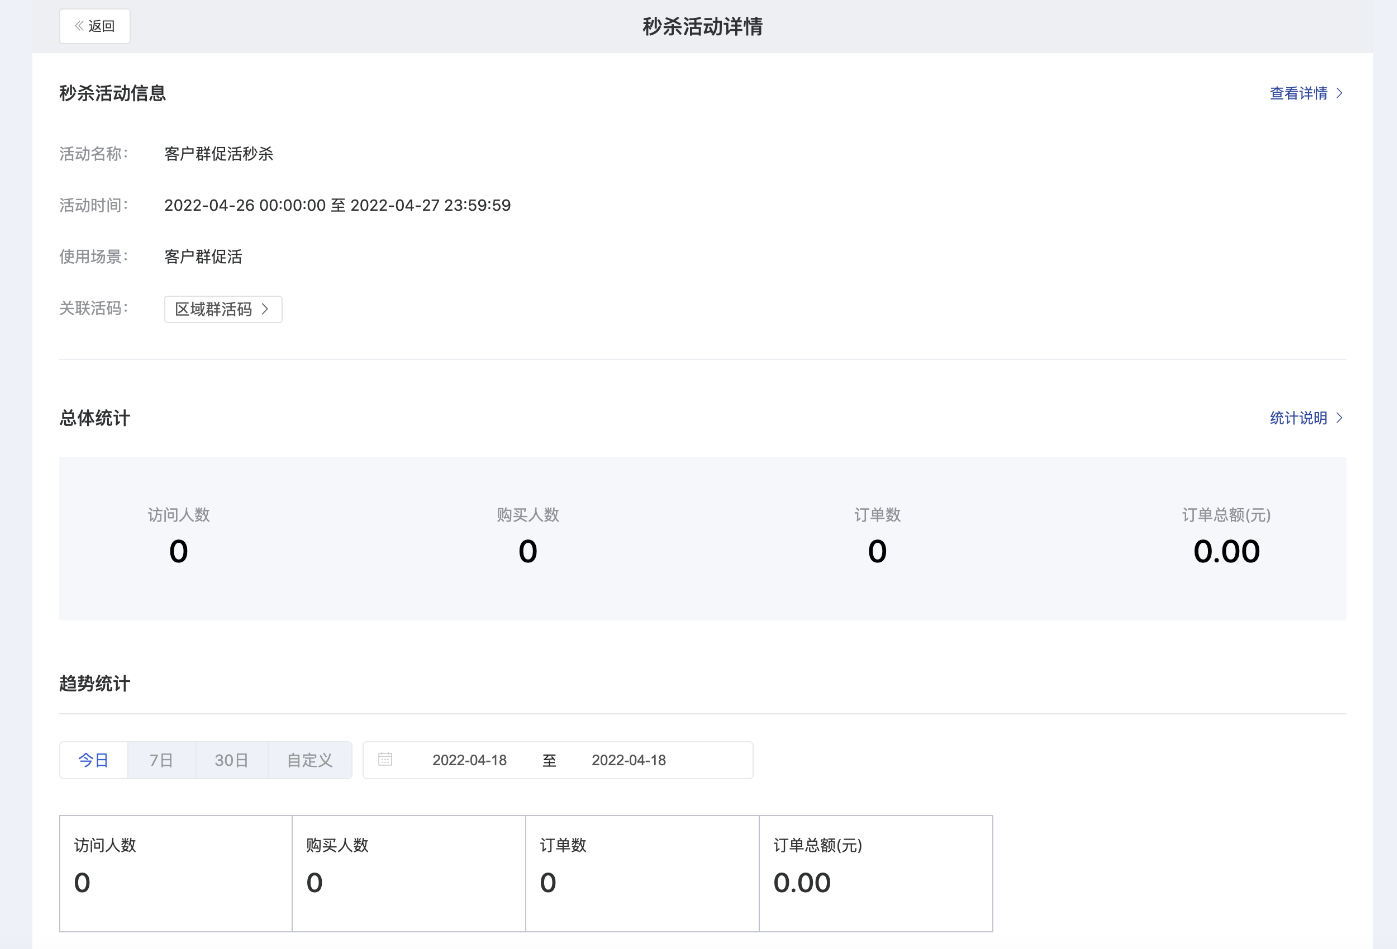This screenshot has height=949, width=1397.
Task: Select the 订单总额(元) trend card
Action: click(x=876, y=873)
